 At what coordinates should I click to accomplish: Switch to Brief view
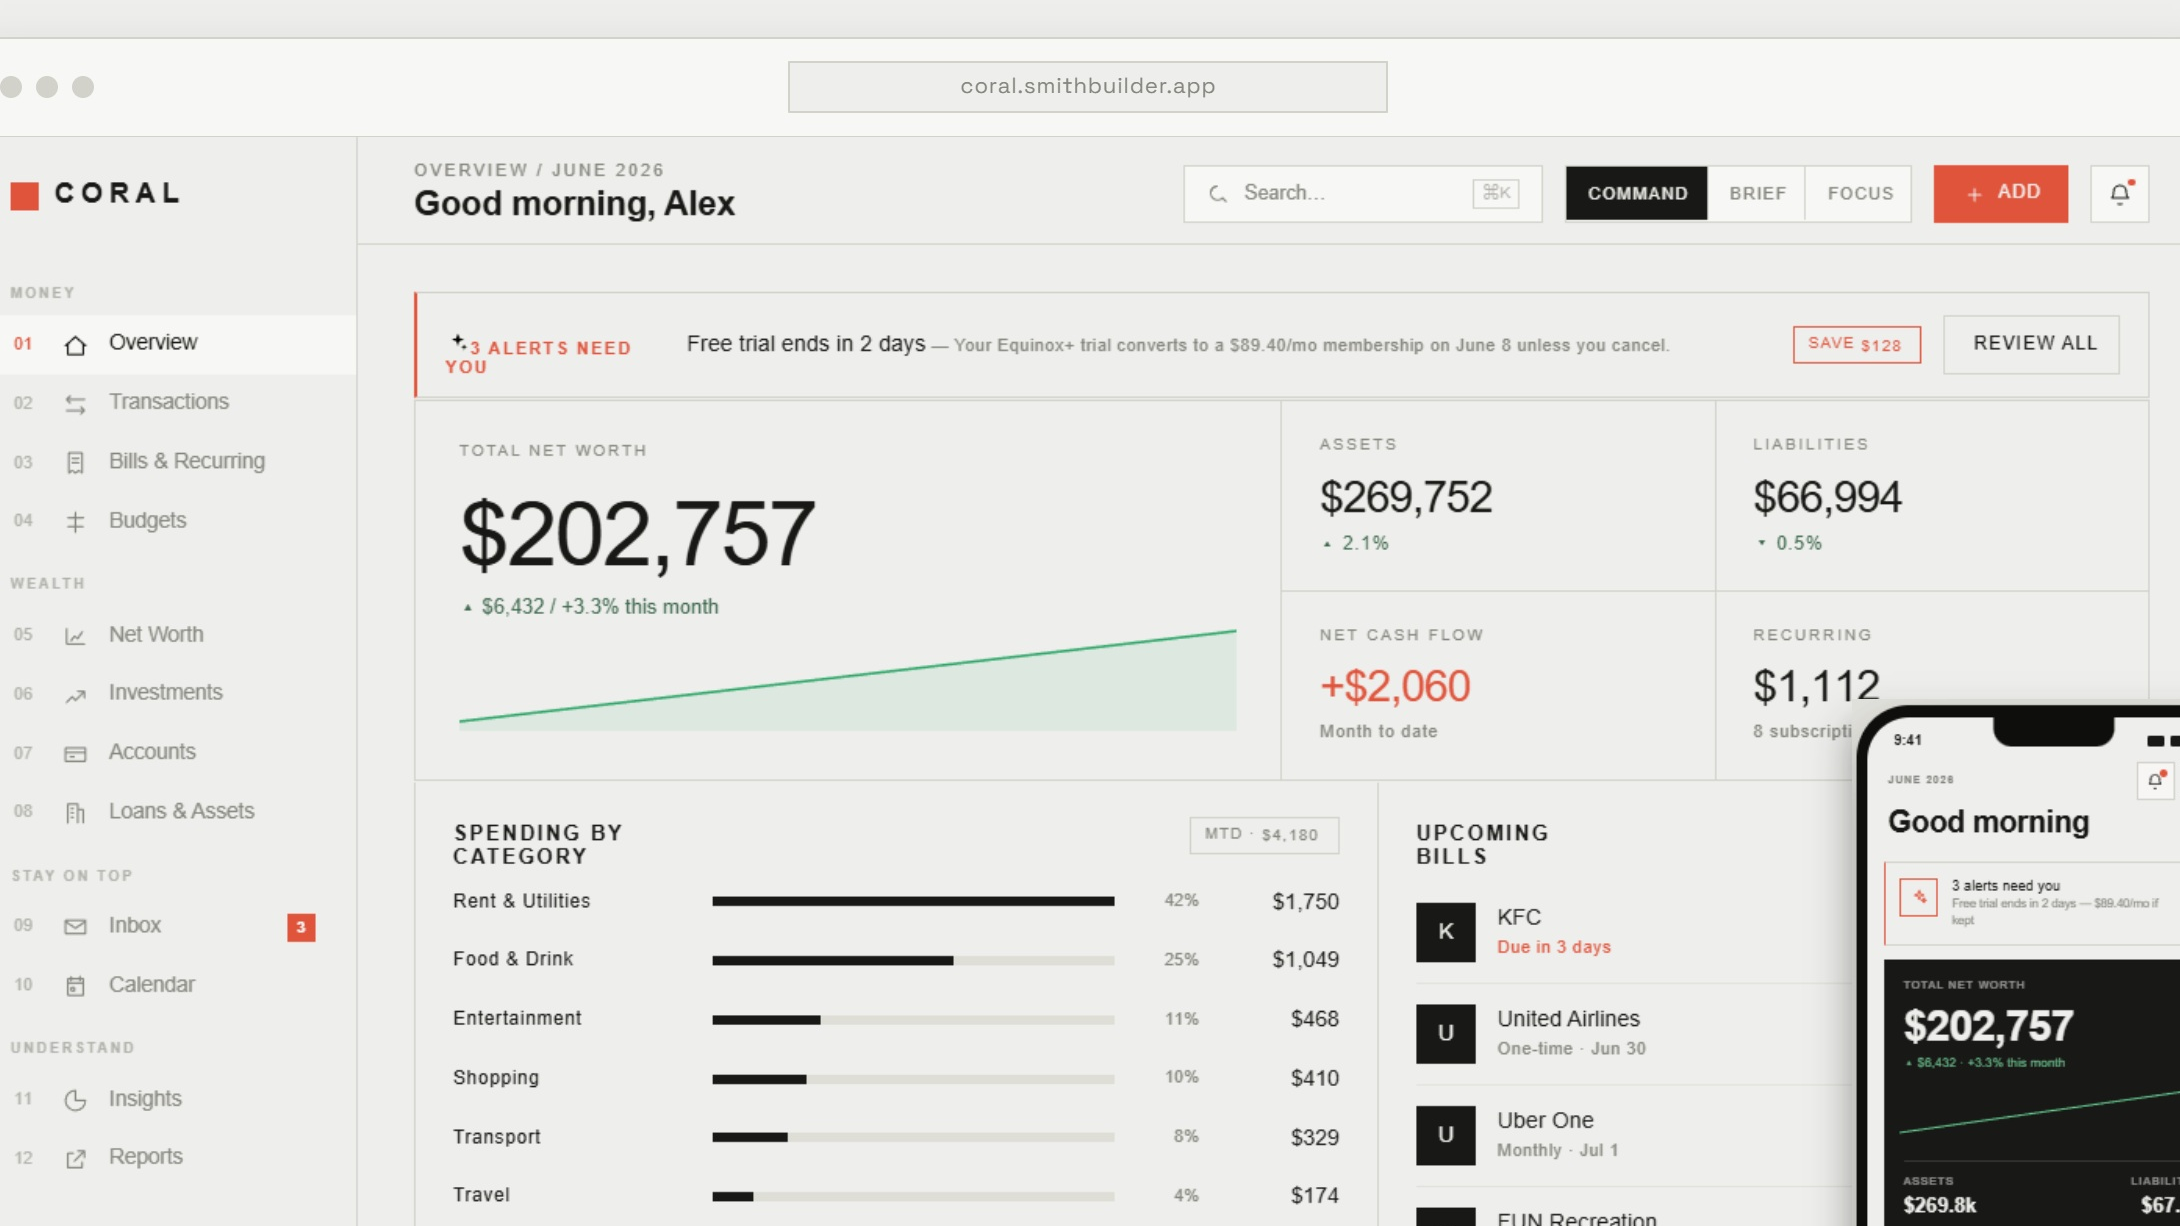[x=1757, y=193]
